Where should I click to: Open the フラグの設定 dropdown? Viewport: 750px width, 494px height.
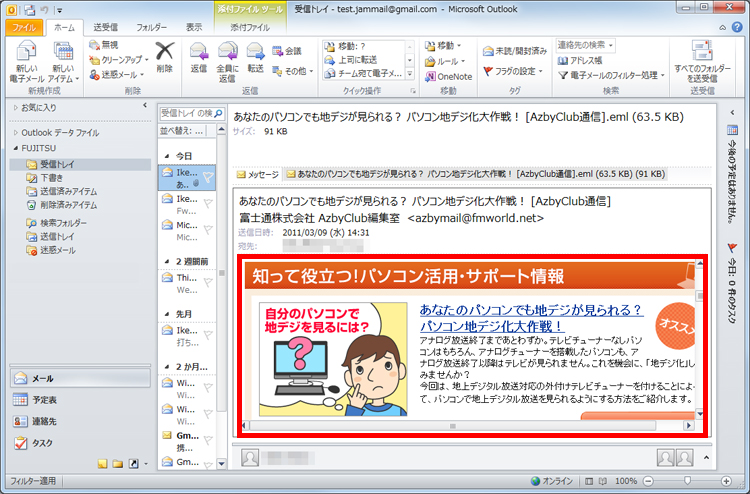[513, 71]
